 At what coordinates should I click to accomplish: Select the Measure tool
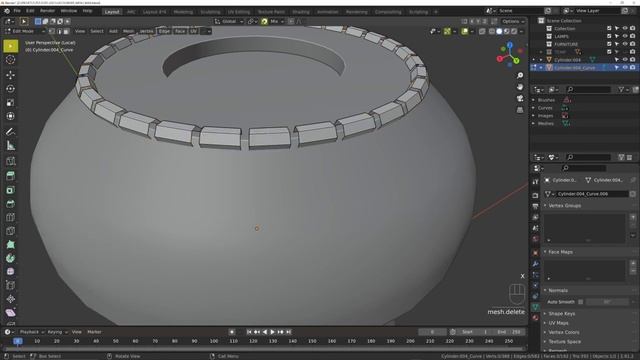tap(11, 145)
